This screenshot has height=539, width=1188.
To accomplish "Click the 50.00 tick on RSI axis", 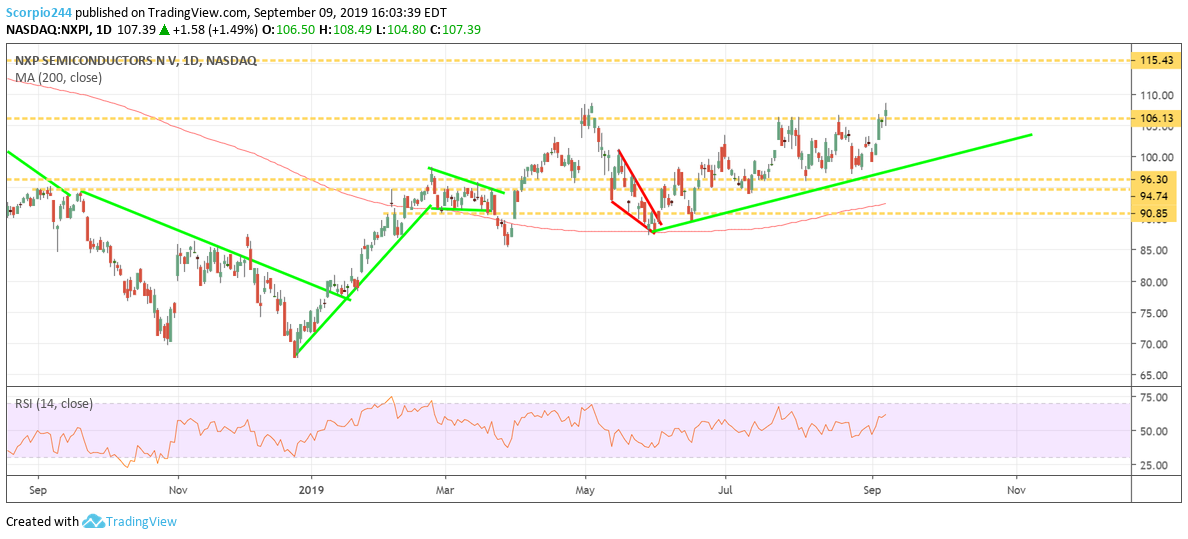I will point(1156,431).
